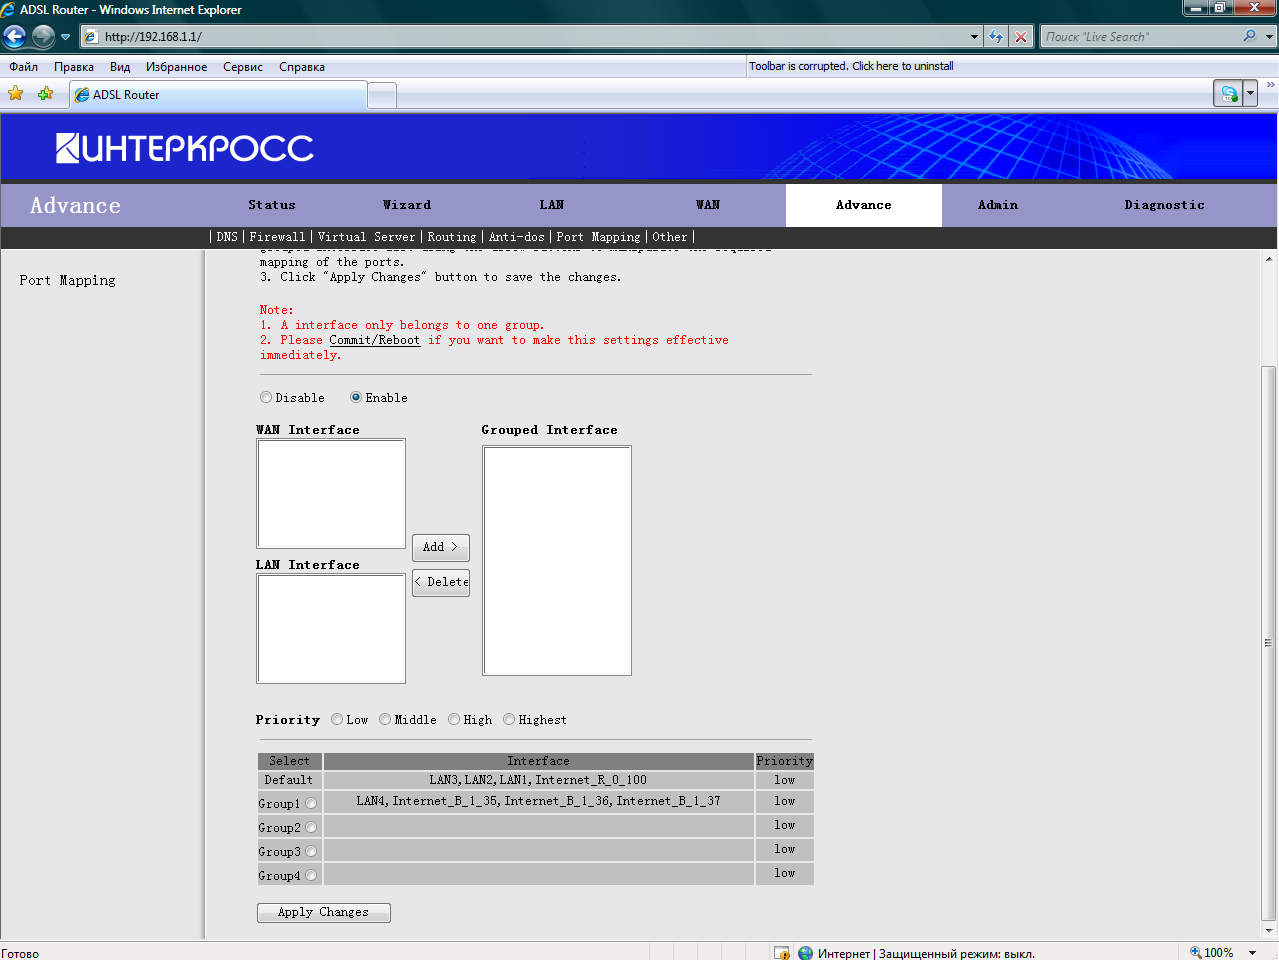Click inside the LAN Interface list box

click(331, 629)
